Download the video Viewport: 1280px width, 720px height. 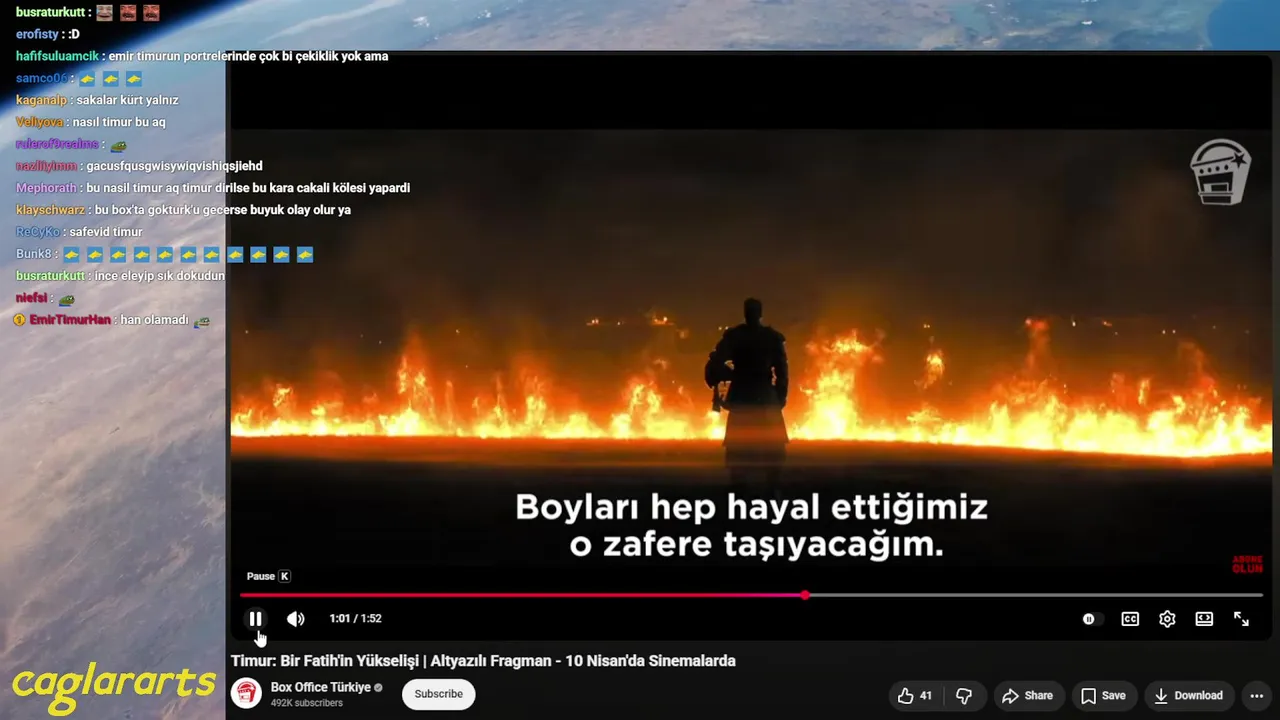[x=1189, y=696]
